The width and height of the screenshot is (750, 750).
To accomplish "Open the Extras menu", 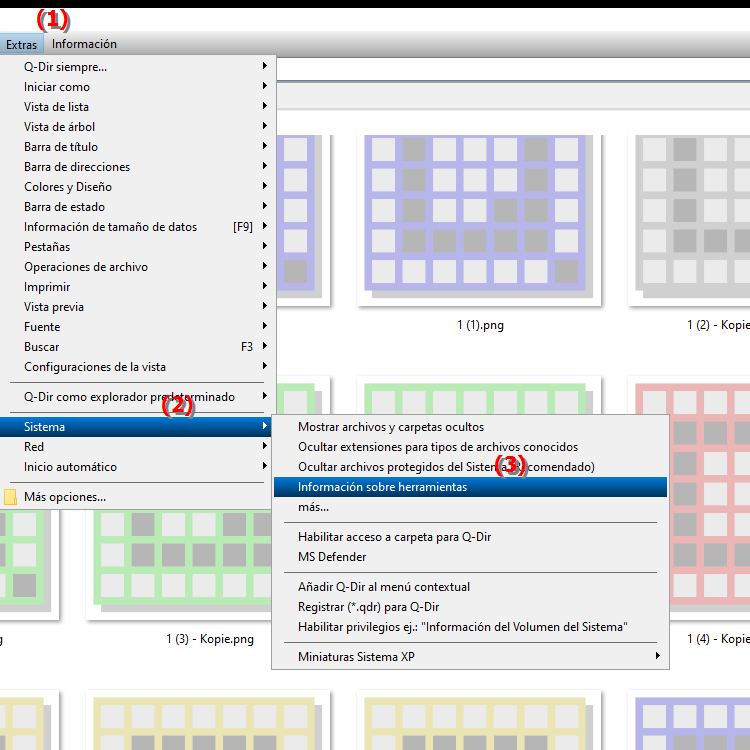I will 22,44.
